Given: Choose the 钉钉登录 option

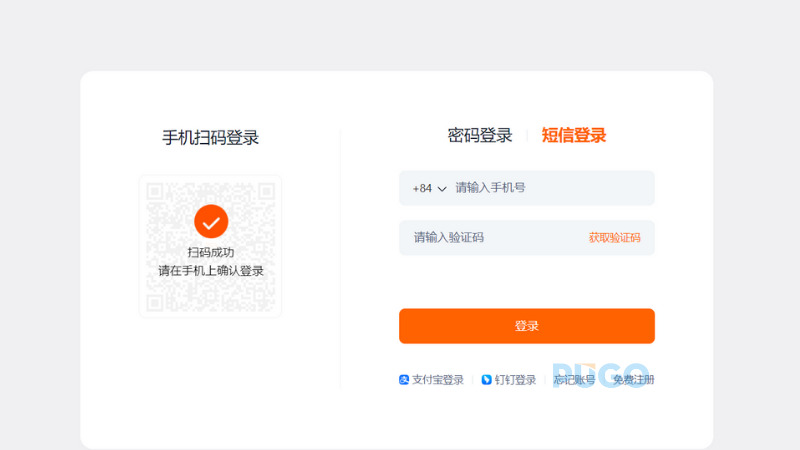Looking at the screenshot, I should [516, 380].
